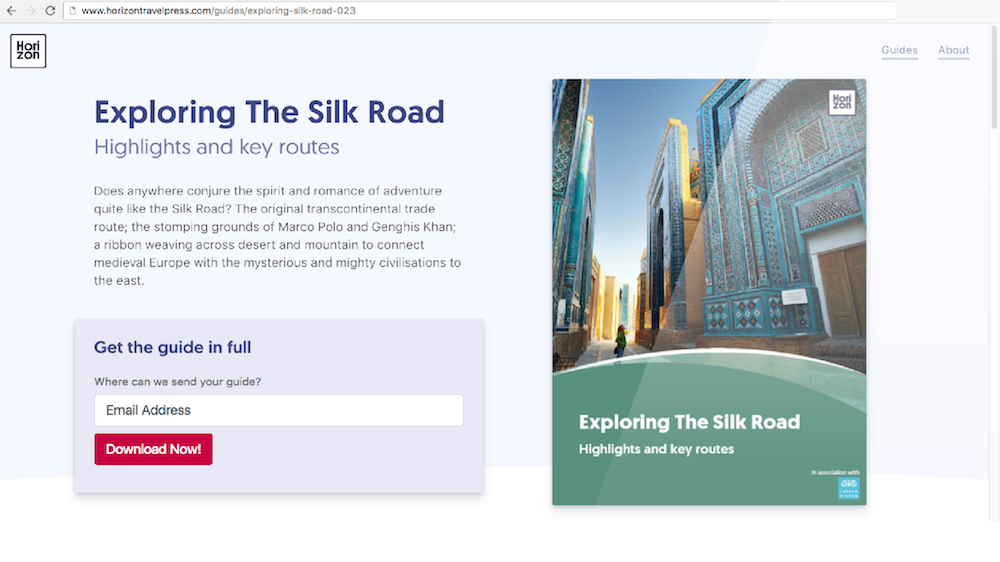Click 'Where can we send your guide?' label
Viewport: 1000px width, 562px height.
[177, 381]
